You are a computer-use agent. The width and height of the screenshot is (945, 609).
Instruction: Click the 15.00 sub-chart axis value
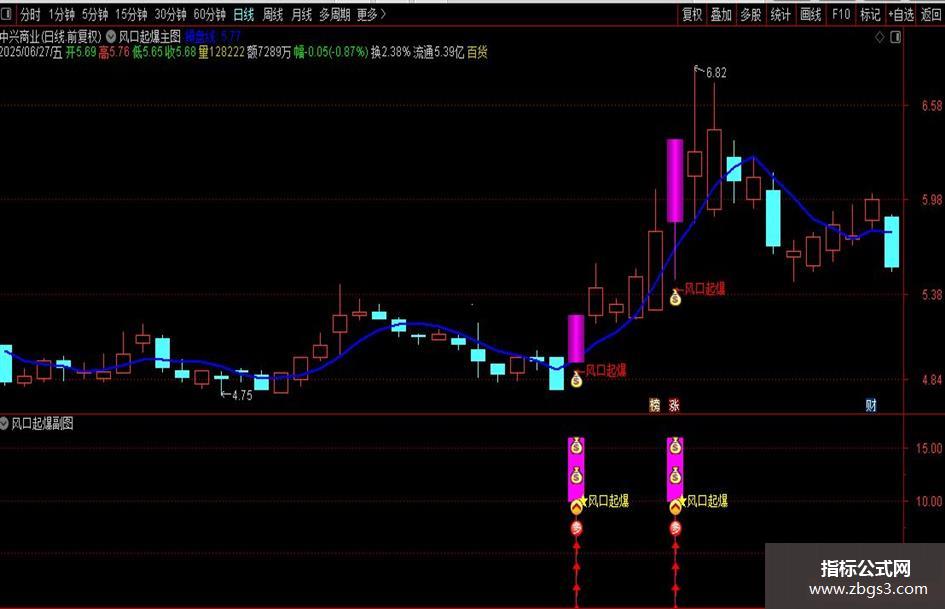(x=929, y=448)
